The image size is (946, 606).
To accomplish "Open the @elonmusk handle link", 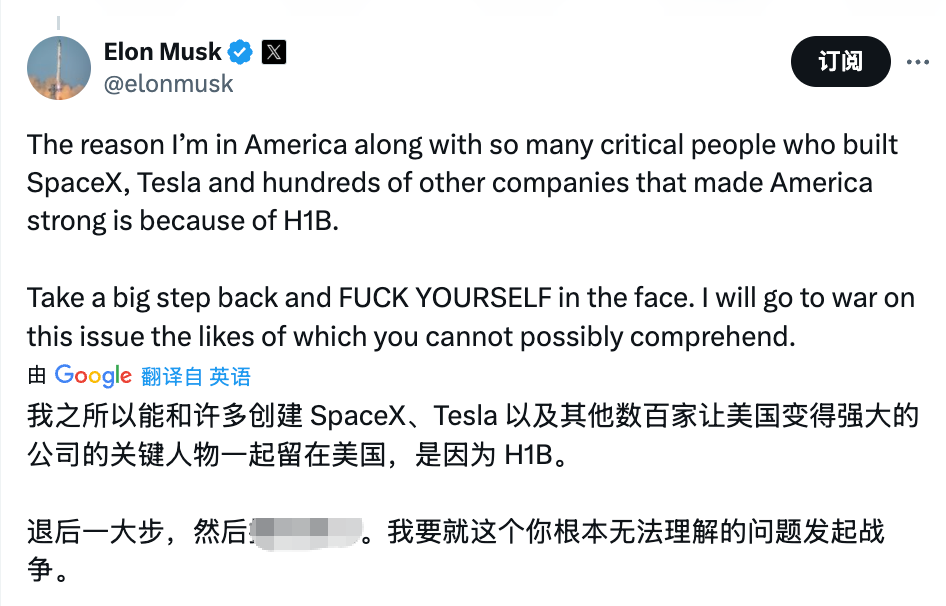I will point(168,83).
